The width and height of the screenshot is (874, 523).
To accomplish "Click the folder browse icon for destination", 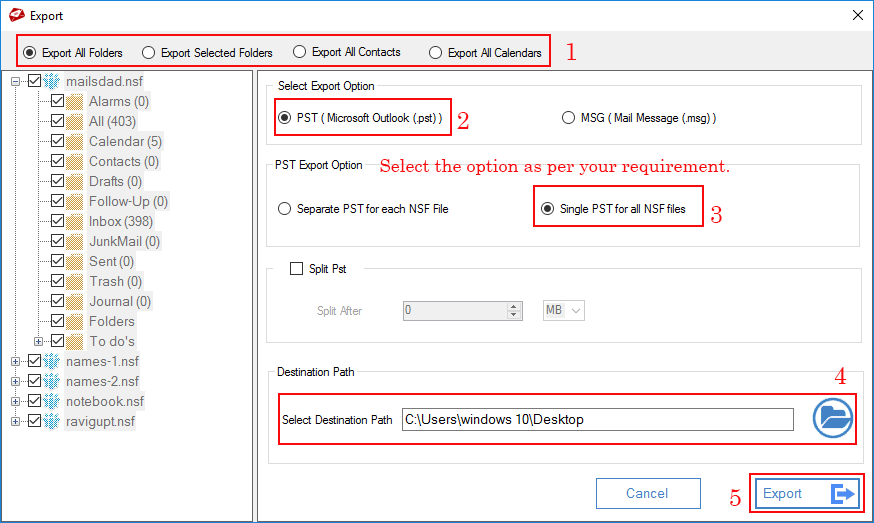I will 832,417.
